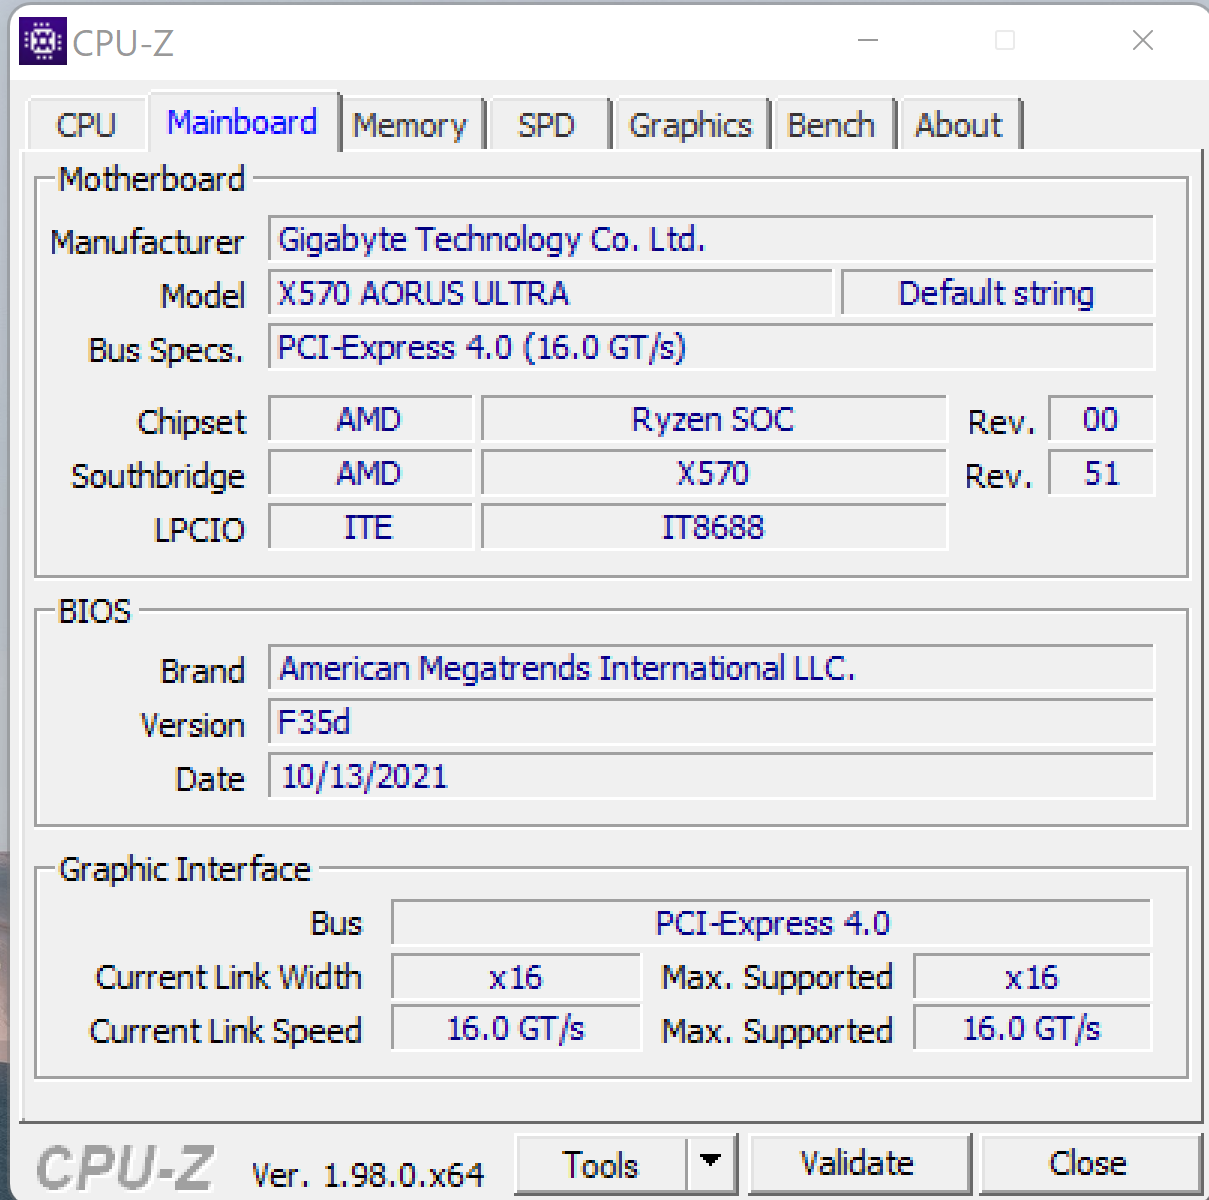Click the Tools button
The height and width of the screenshot is (1200, 1209).
(x=601, y=1164)
